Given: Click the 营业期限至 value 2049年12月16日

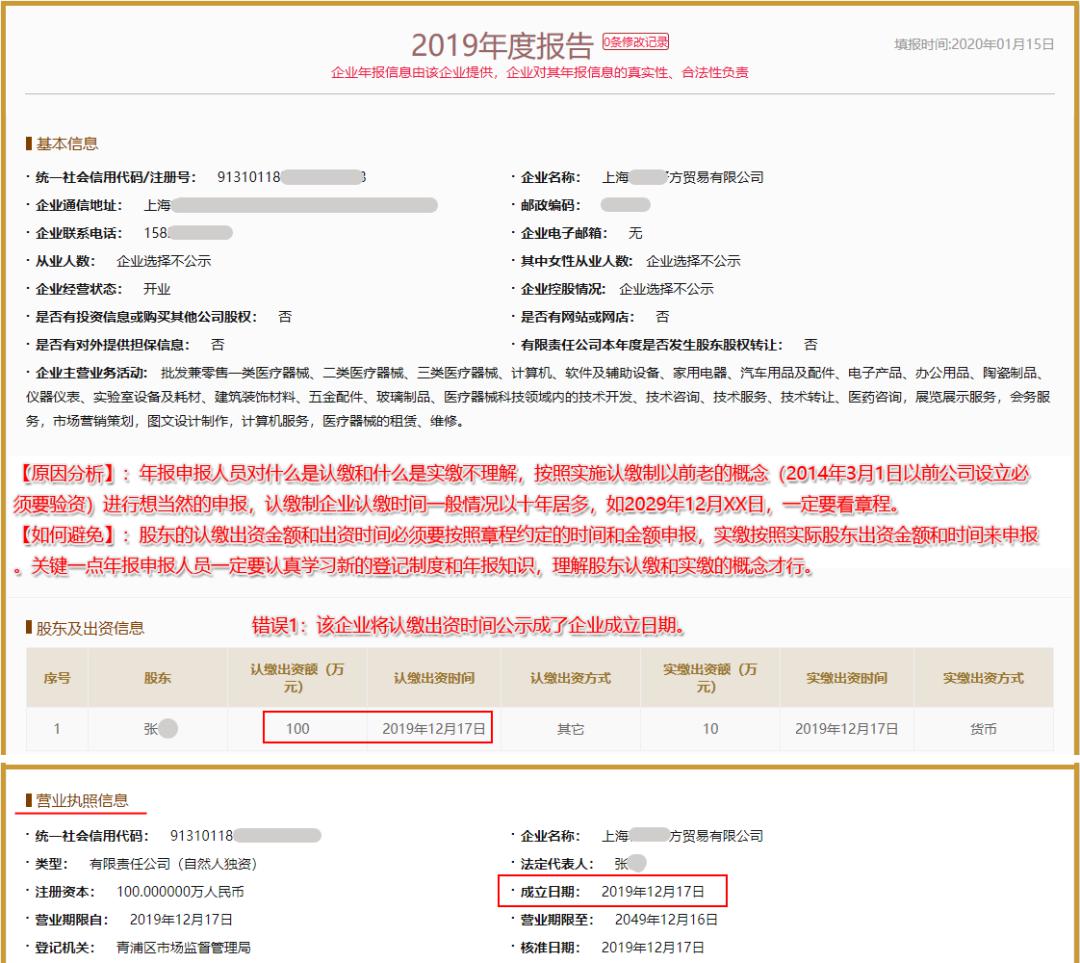Looking at the screenshot, I should (x=666, y=920).
